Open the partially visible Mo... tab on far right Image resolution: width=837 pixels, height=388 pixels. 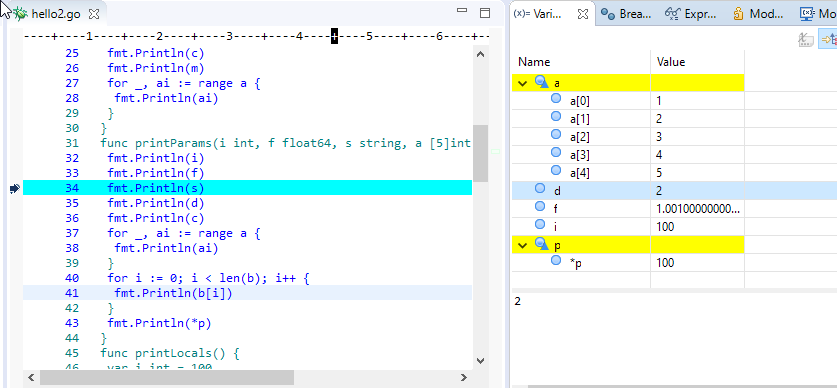click(x=818, y=14)
